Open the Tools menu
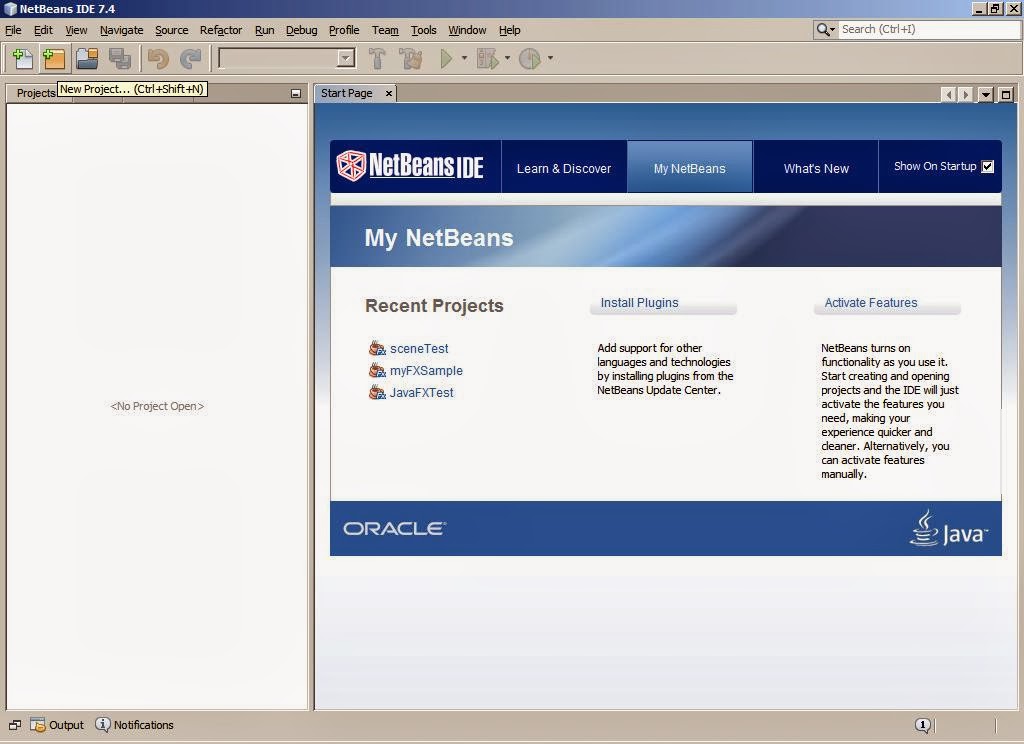 pos(423,30)
